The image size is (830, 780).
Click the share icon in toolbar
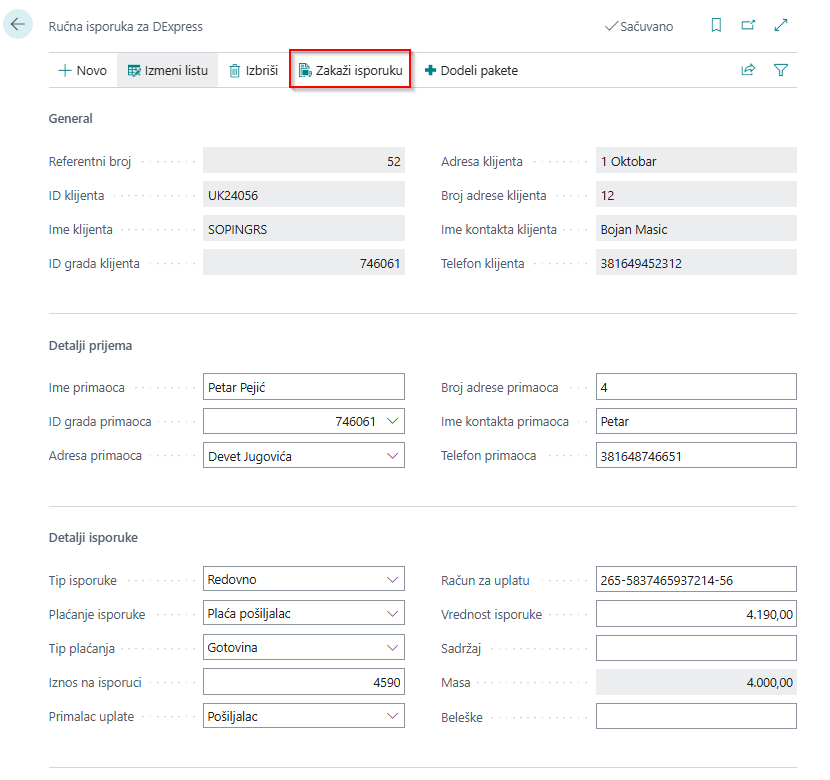pos(748,71)
